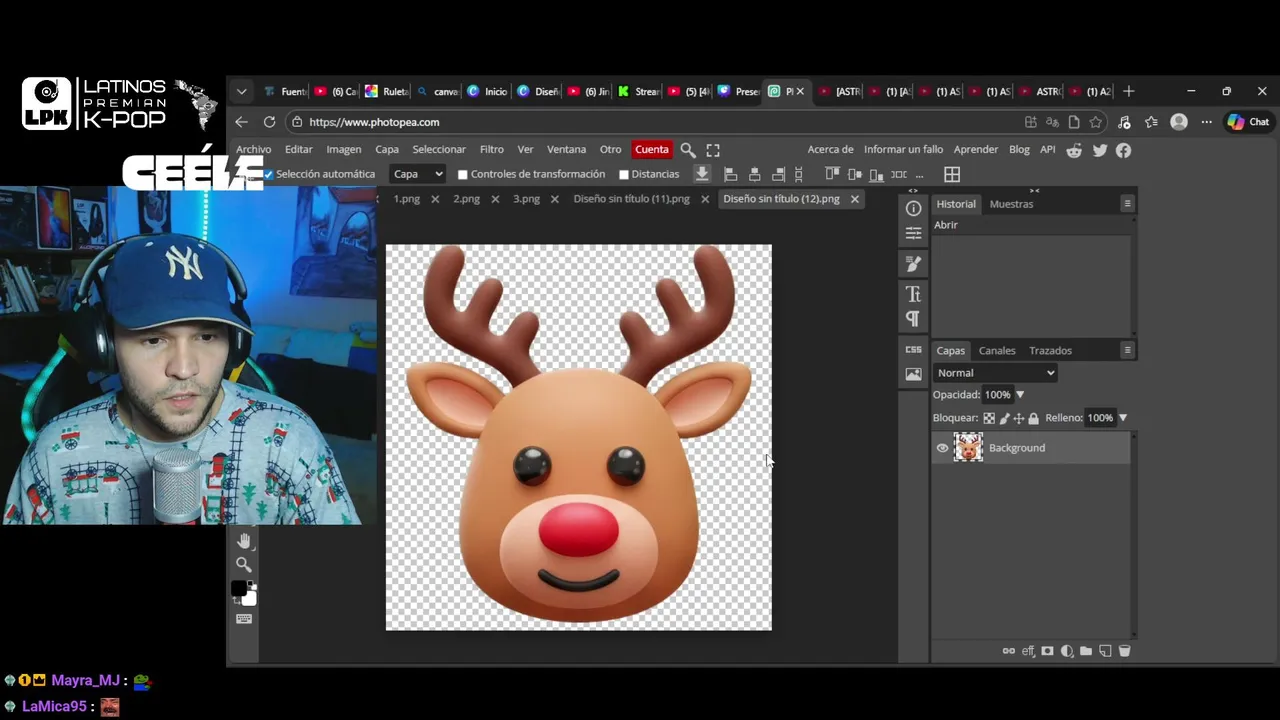Toggle lock transparent pixels icon
The height and width of the screenshot is (720, 1280).
click(989, 418)
